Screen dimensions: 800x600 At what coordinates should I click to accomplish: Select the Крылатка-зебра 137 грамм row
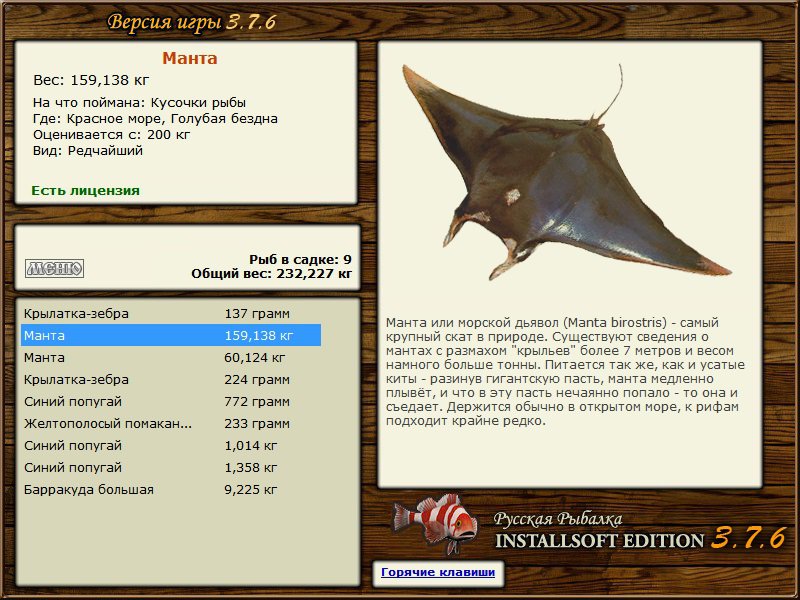[x=171, y=313]
